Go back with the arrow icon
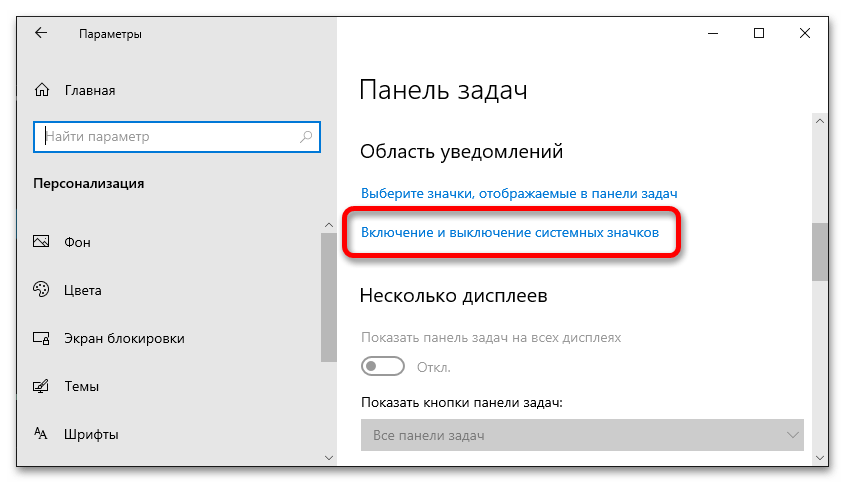845x483 pixels. (41, 33)
